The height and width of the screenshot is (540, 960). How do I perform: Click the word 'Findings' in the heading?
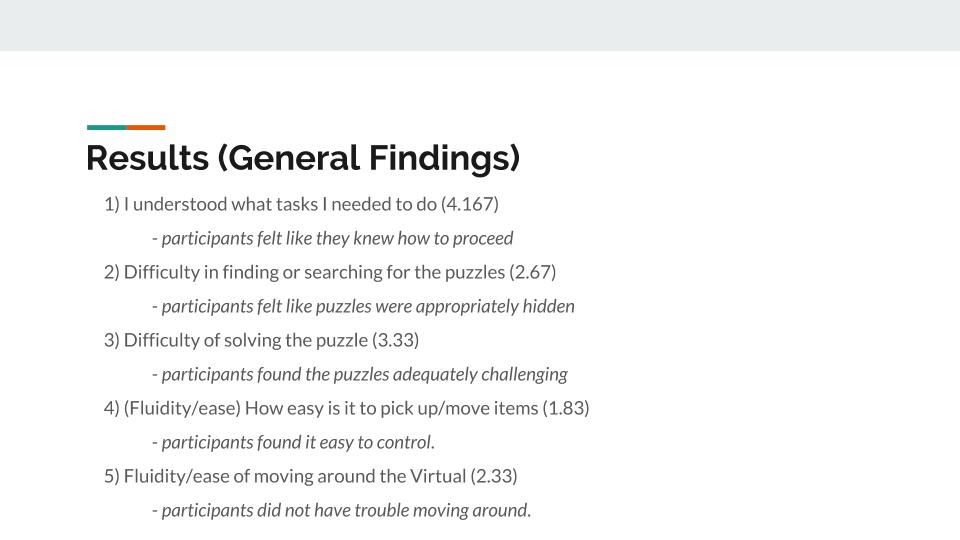444,158
